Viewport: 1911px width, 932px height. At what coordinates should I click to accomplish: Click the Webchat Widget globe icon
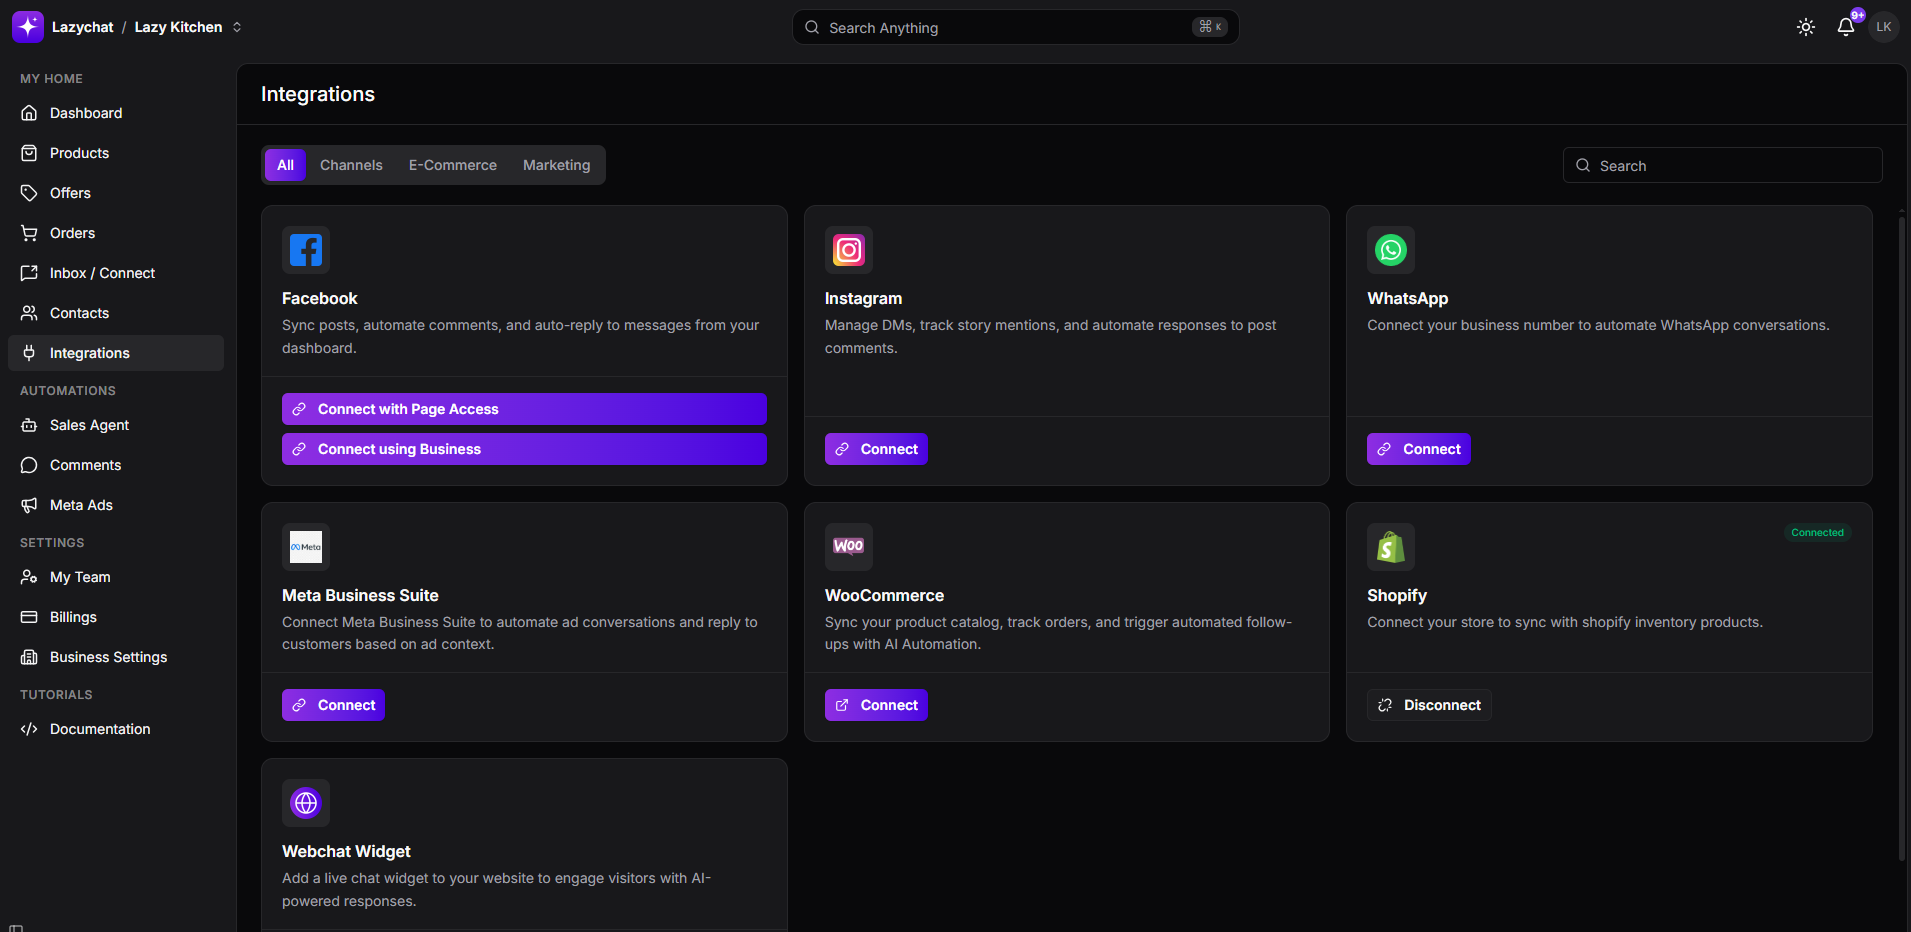pos(305,803)
